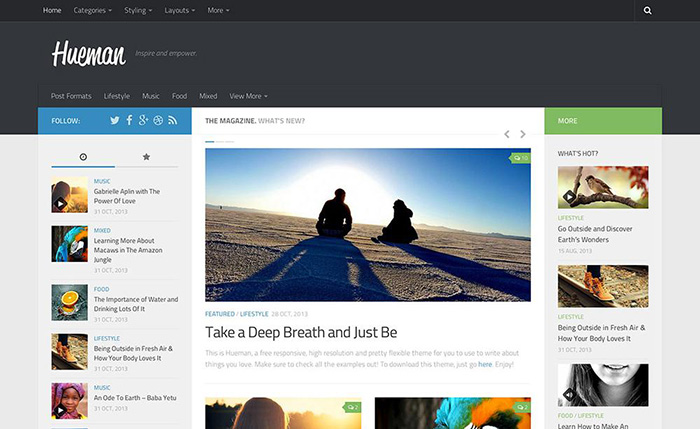Open the Twitter follow icon

click(x=115, y=121)
